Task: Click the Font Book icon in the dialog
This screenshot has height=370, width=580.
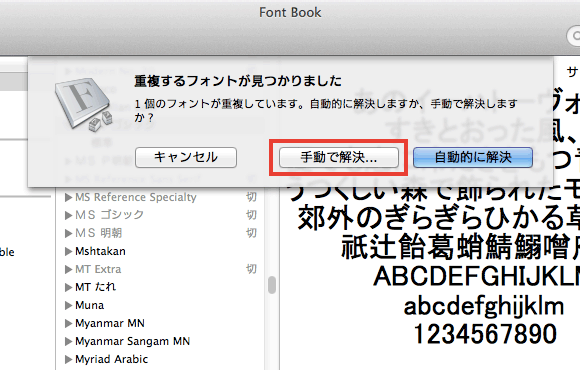Action: [84, 105]
